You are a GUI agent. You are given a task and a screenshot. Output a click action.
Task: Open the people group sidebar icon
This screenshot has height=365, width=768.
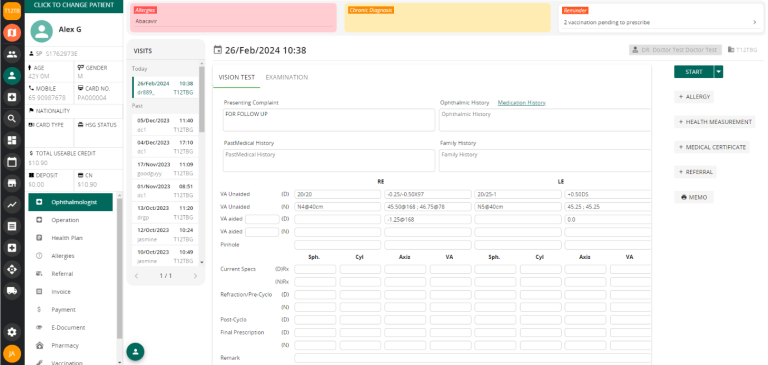(x=12, y=54)
